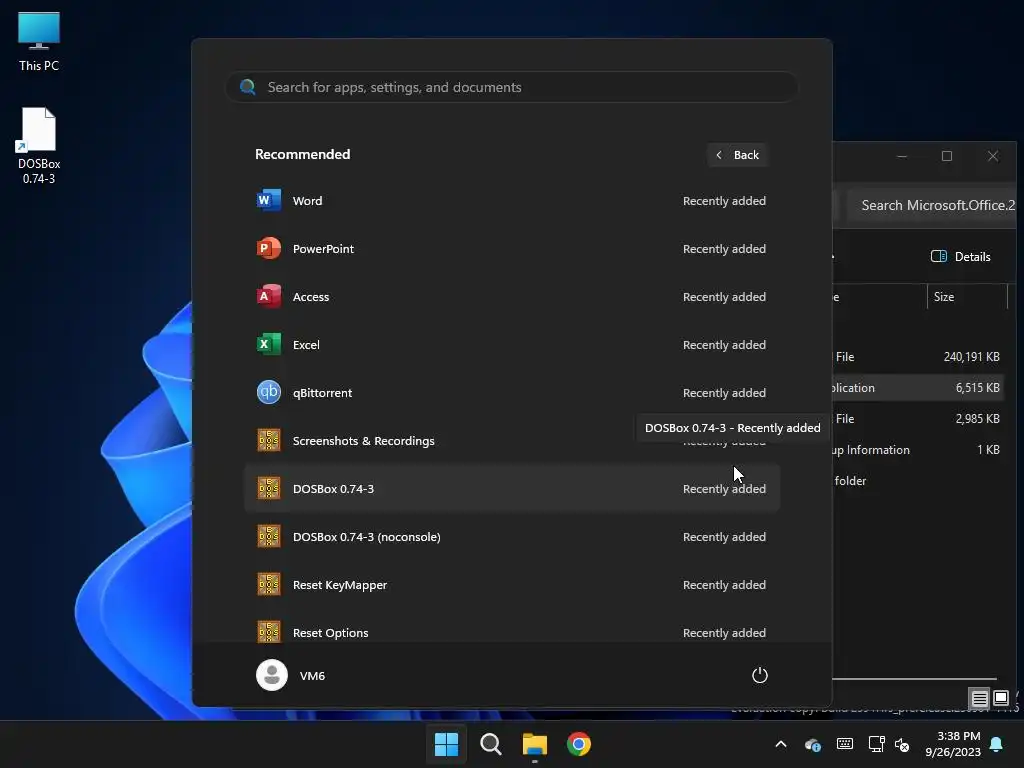Switch File Explorer to large thumbnails view

tap(1001, 698)
